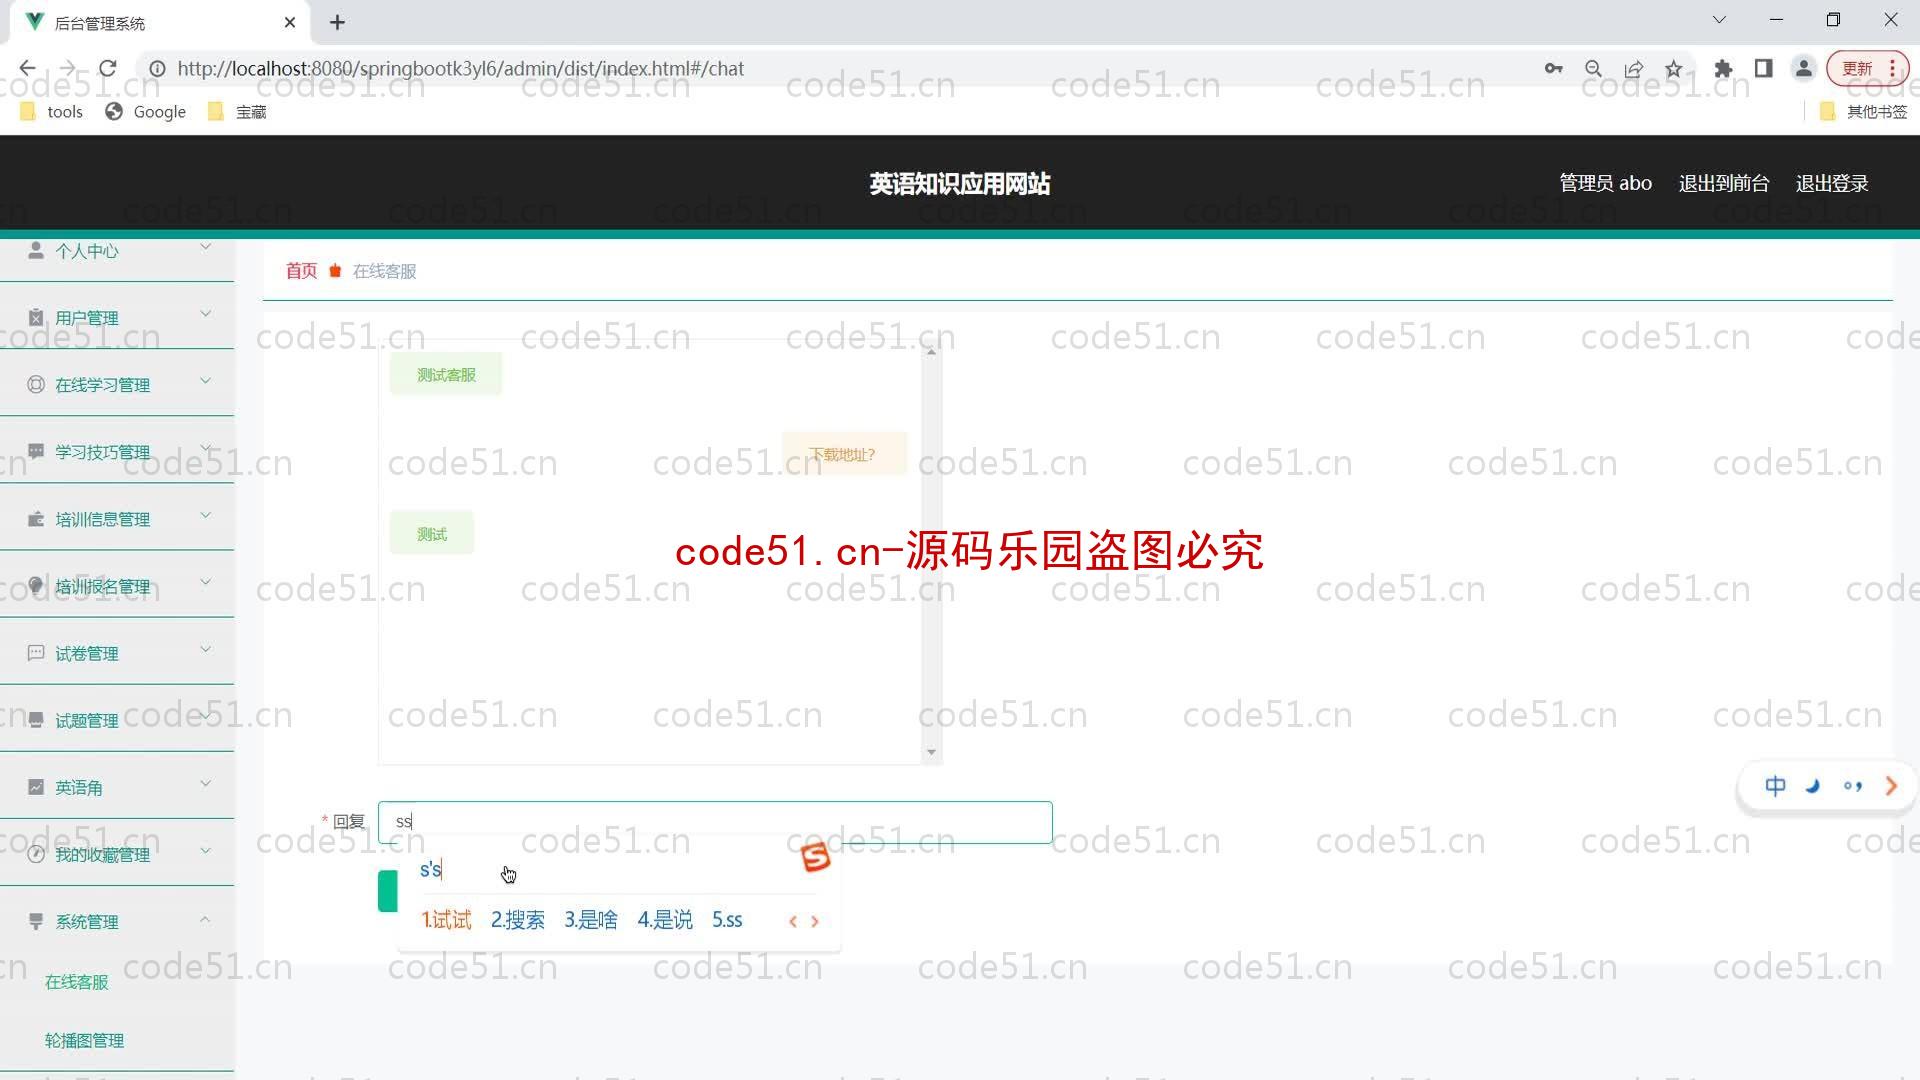Click chevron beside 在线学习管理

click(205, 381)
